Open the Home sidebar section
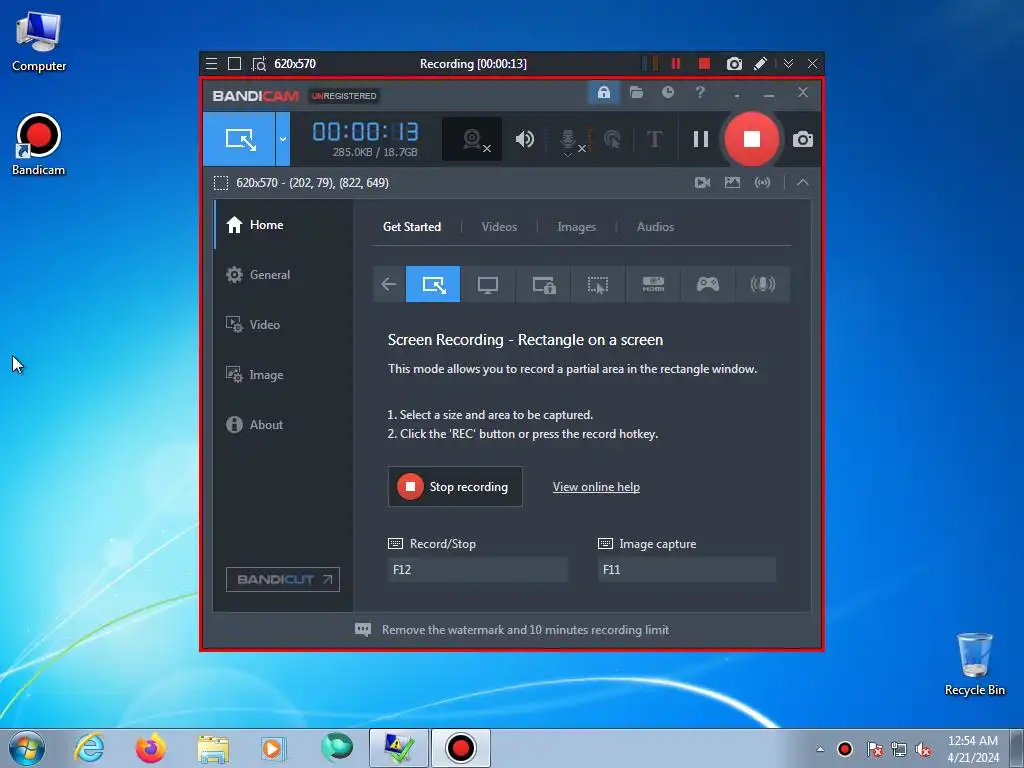 point(283,225)
